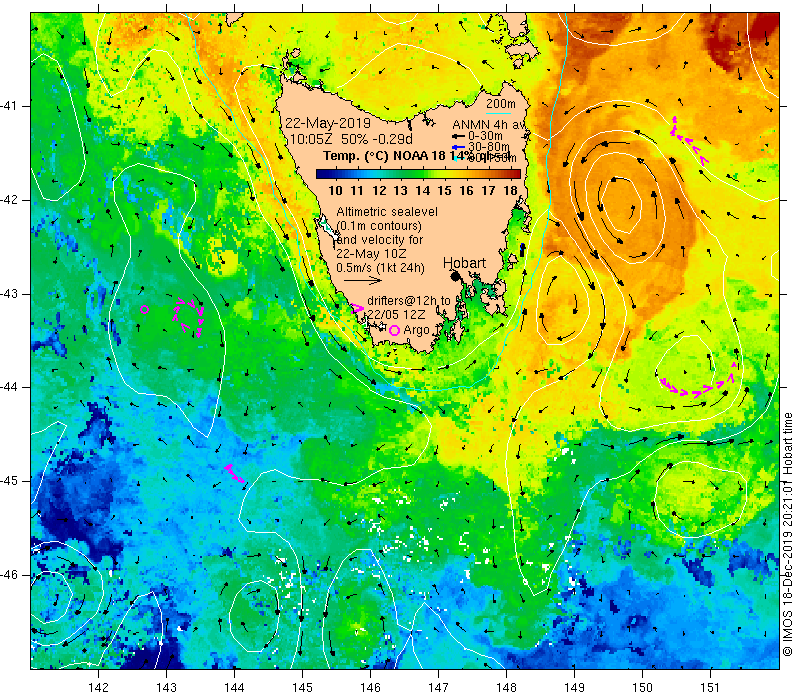Click the pink drifter arrow on southwest Tasmania coast
This screenshot has width=800, height=700.
tap(358, 308)
